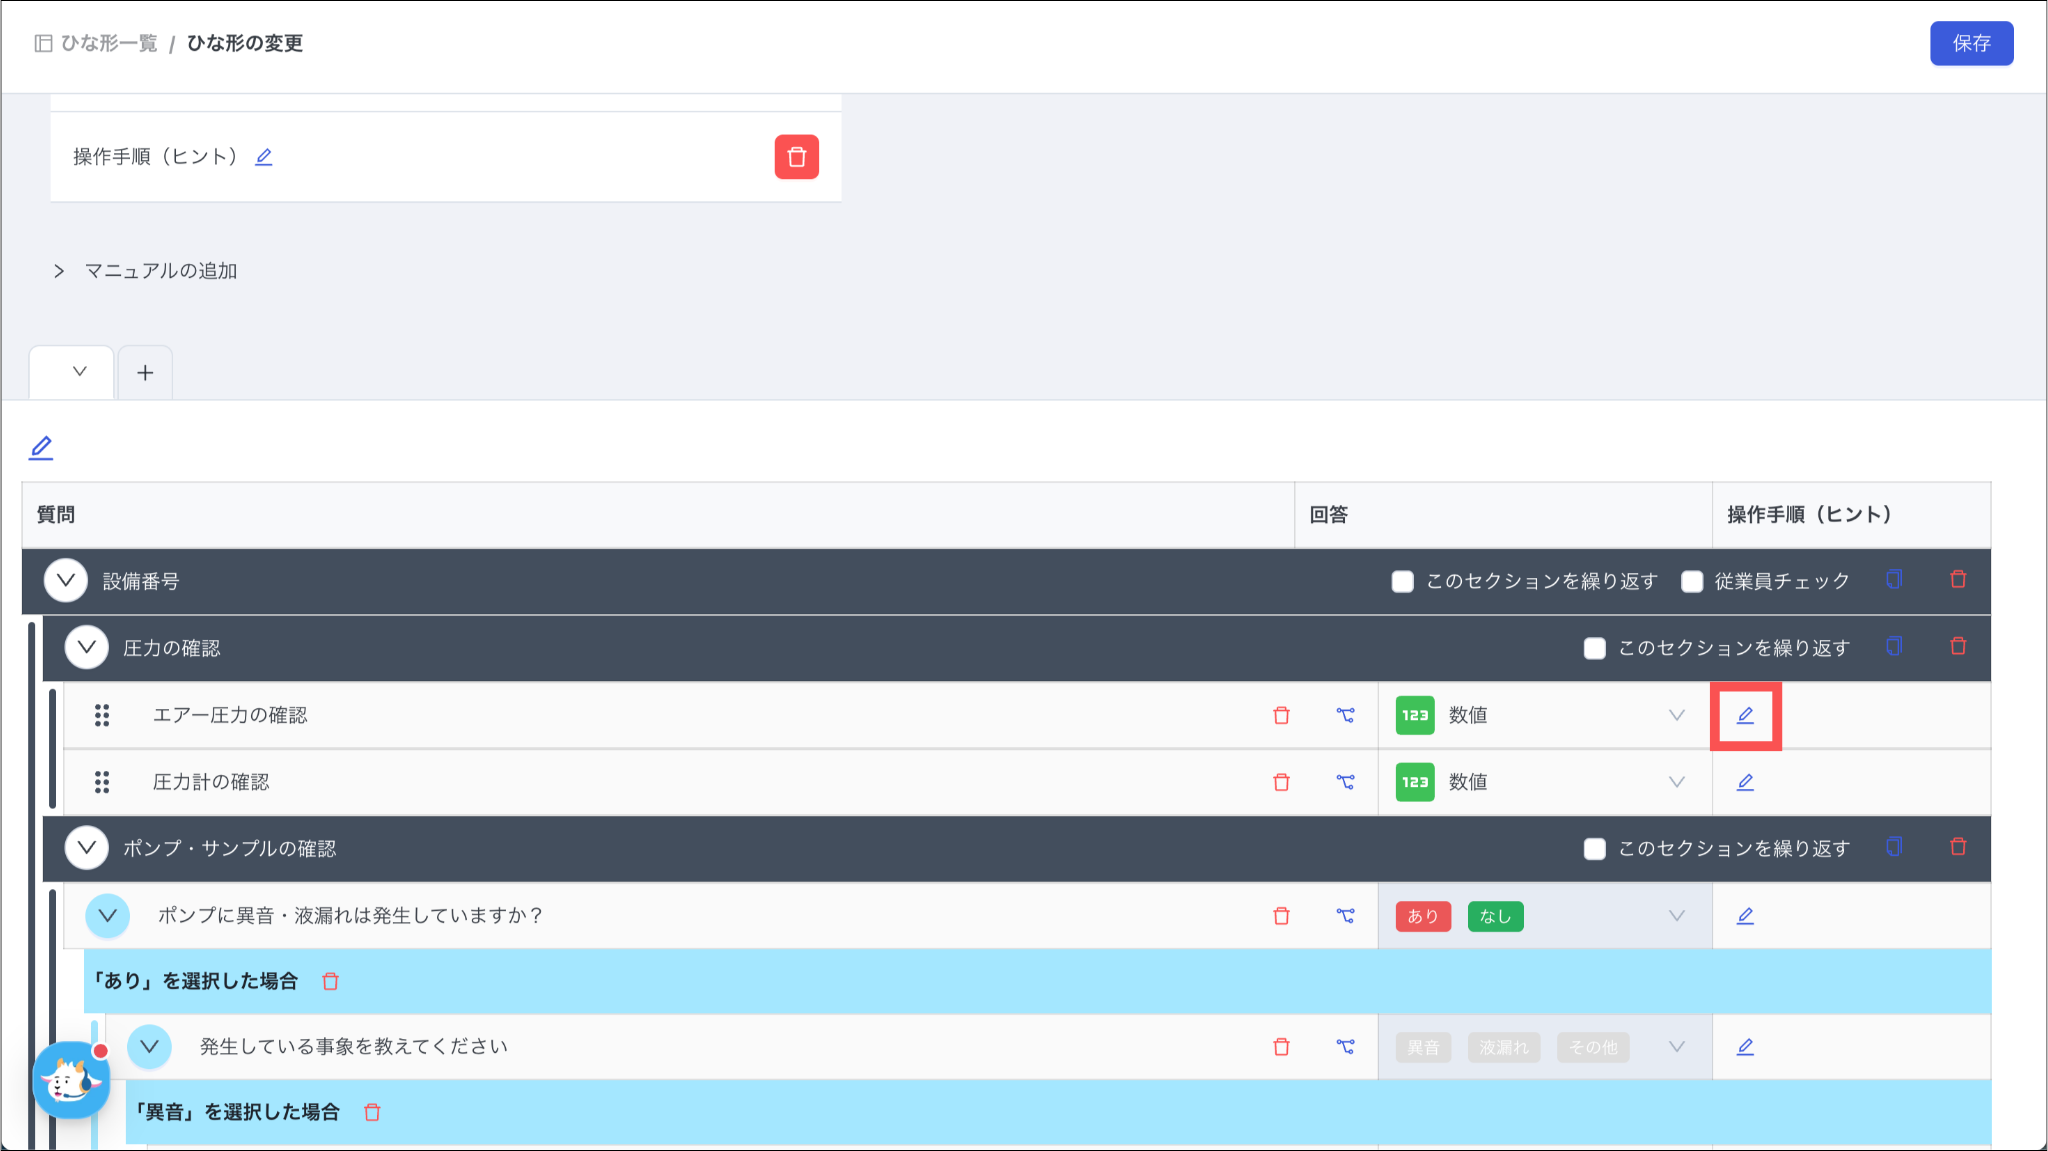Check このセクションを繰り返す for 圧力の確認

[1595, 648]
